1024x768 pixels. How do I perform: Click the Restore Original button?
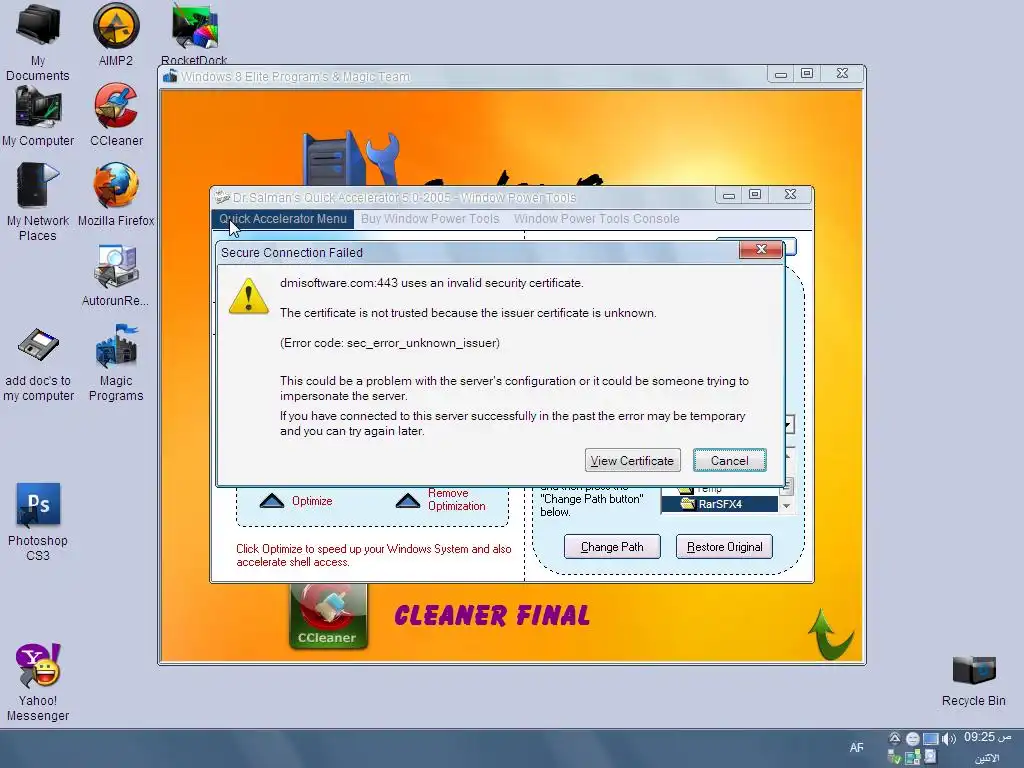(x=724, y=547)
